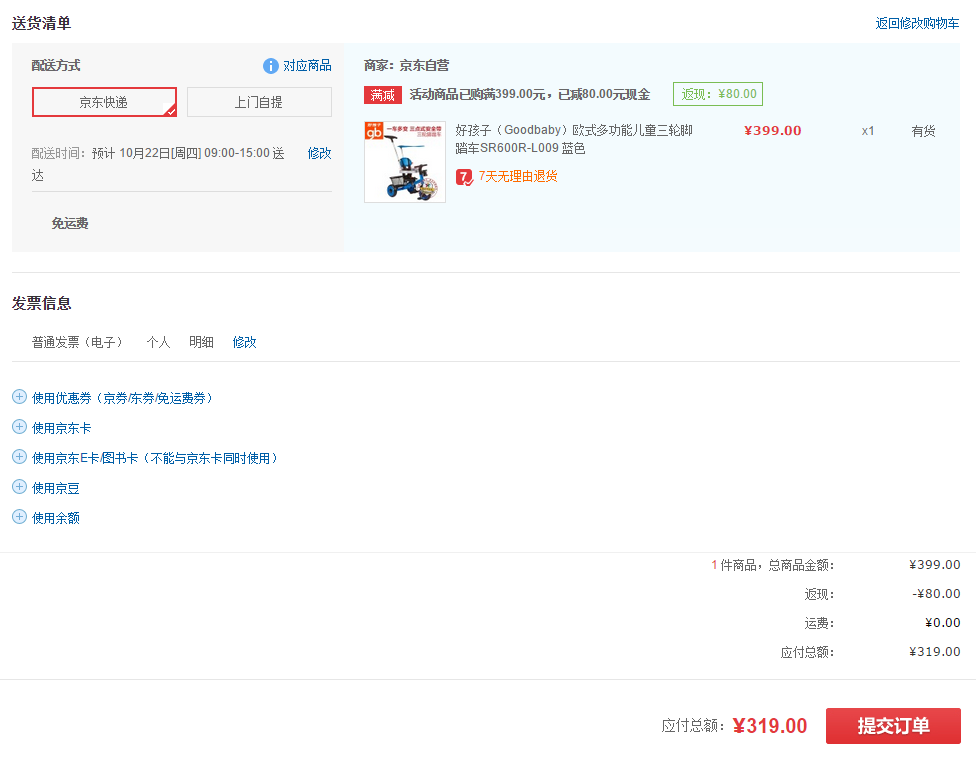Select 上门自提 pickup option
The height and width of the screenshot is (757, 976).
click(x=259, y=102)
